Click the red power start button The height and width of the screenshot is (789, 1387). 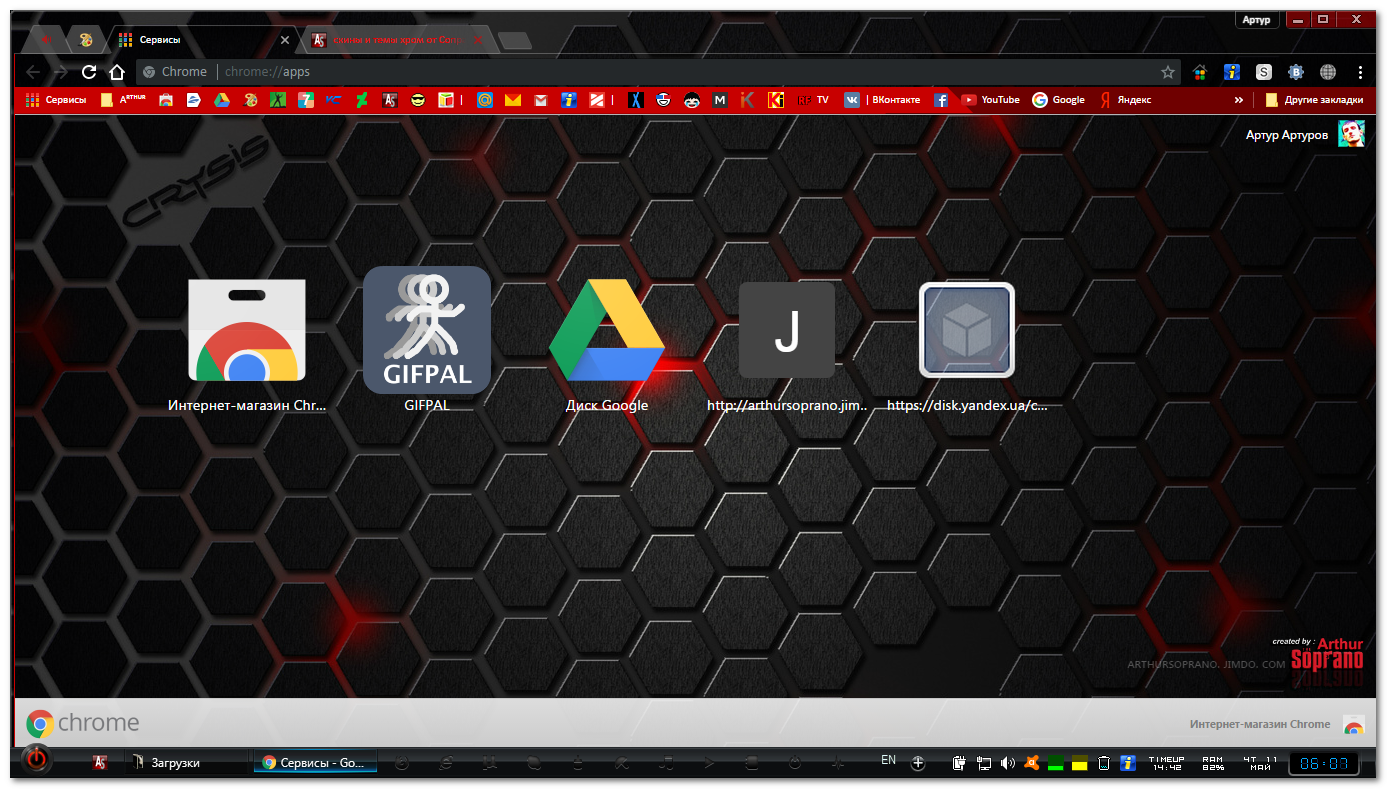(37, 760)
